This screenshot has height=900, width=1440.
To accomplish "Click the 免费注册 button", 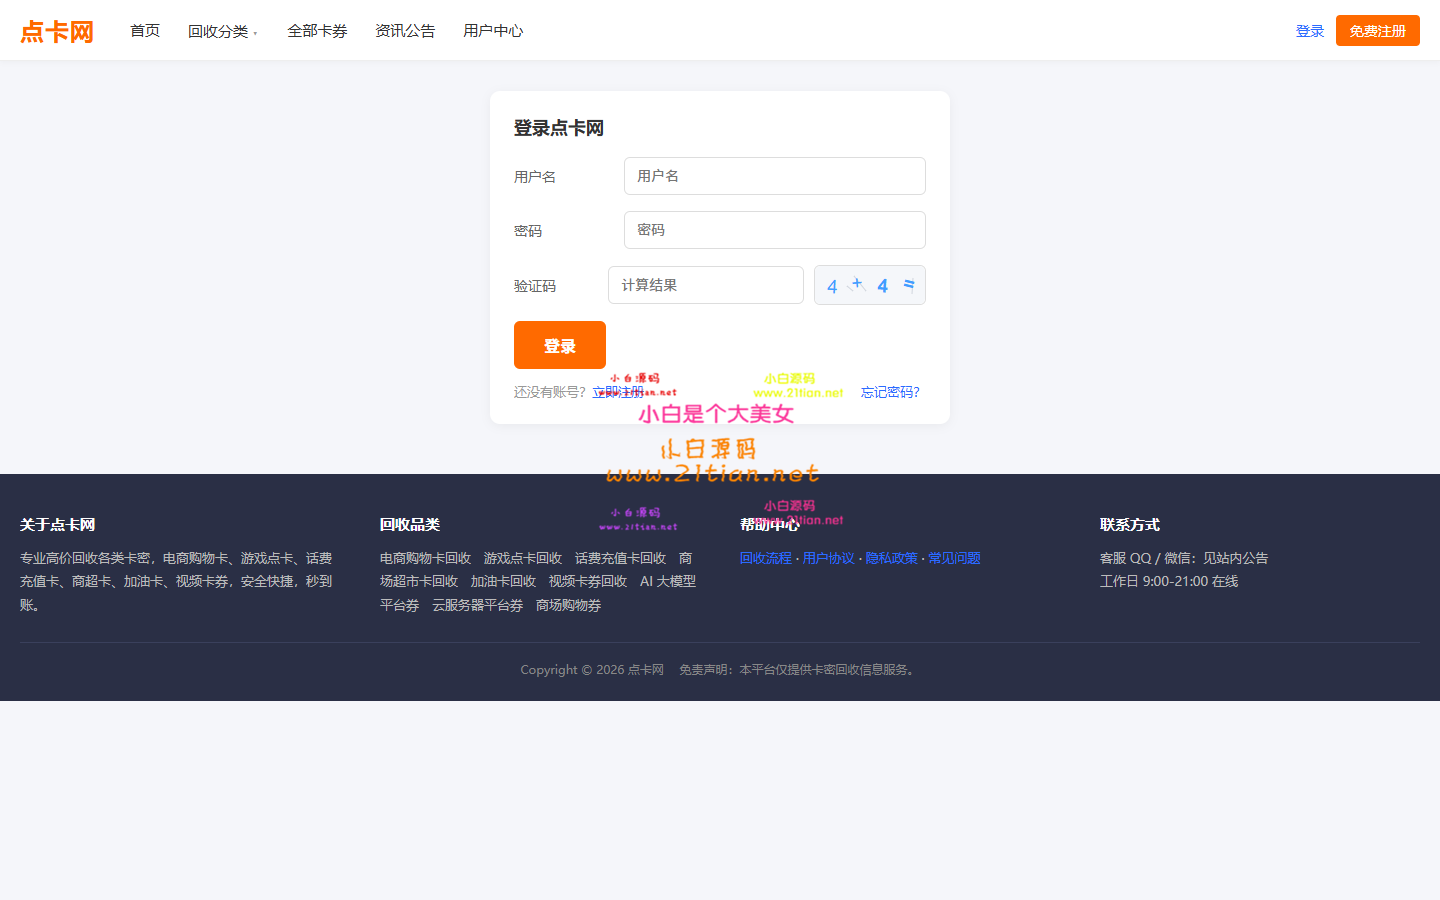I will point(1378,31).
